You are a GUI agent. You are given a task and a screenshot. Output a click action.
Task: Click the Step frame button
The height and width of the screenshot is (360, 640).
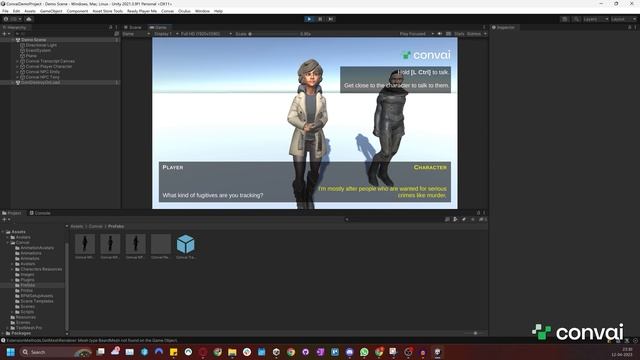[331, 19]
